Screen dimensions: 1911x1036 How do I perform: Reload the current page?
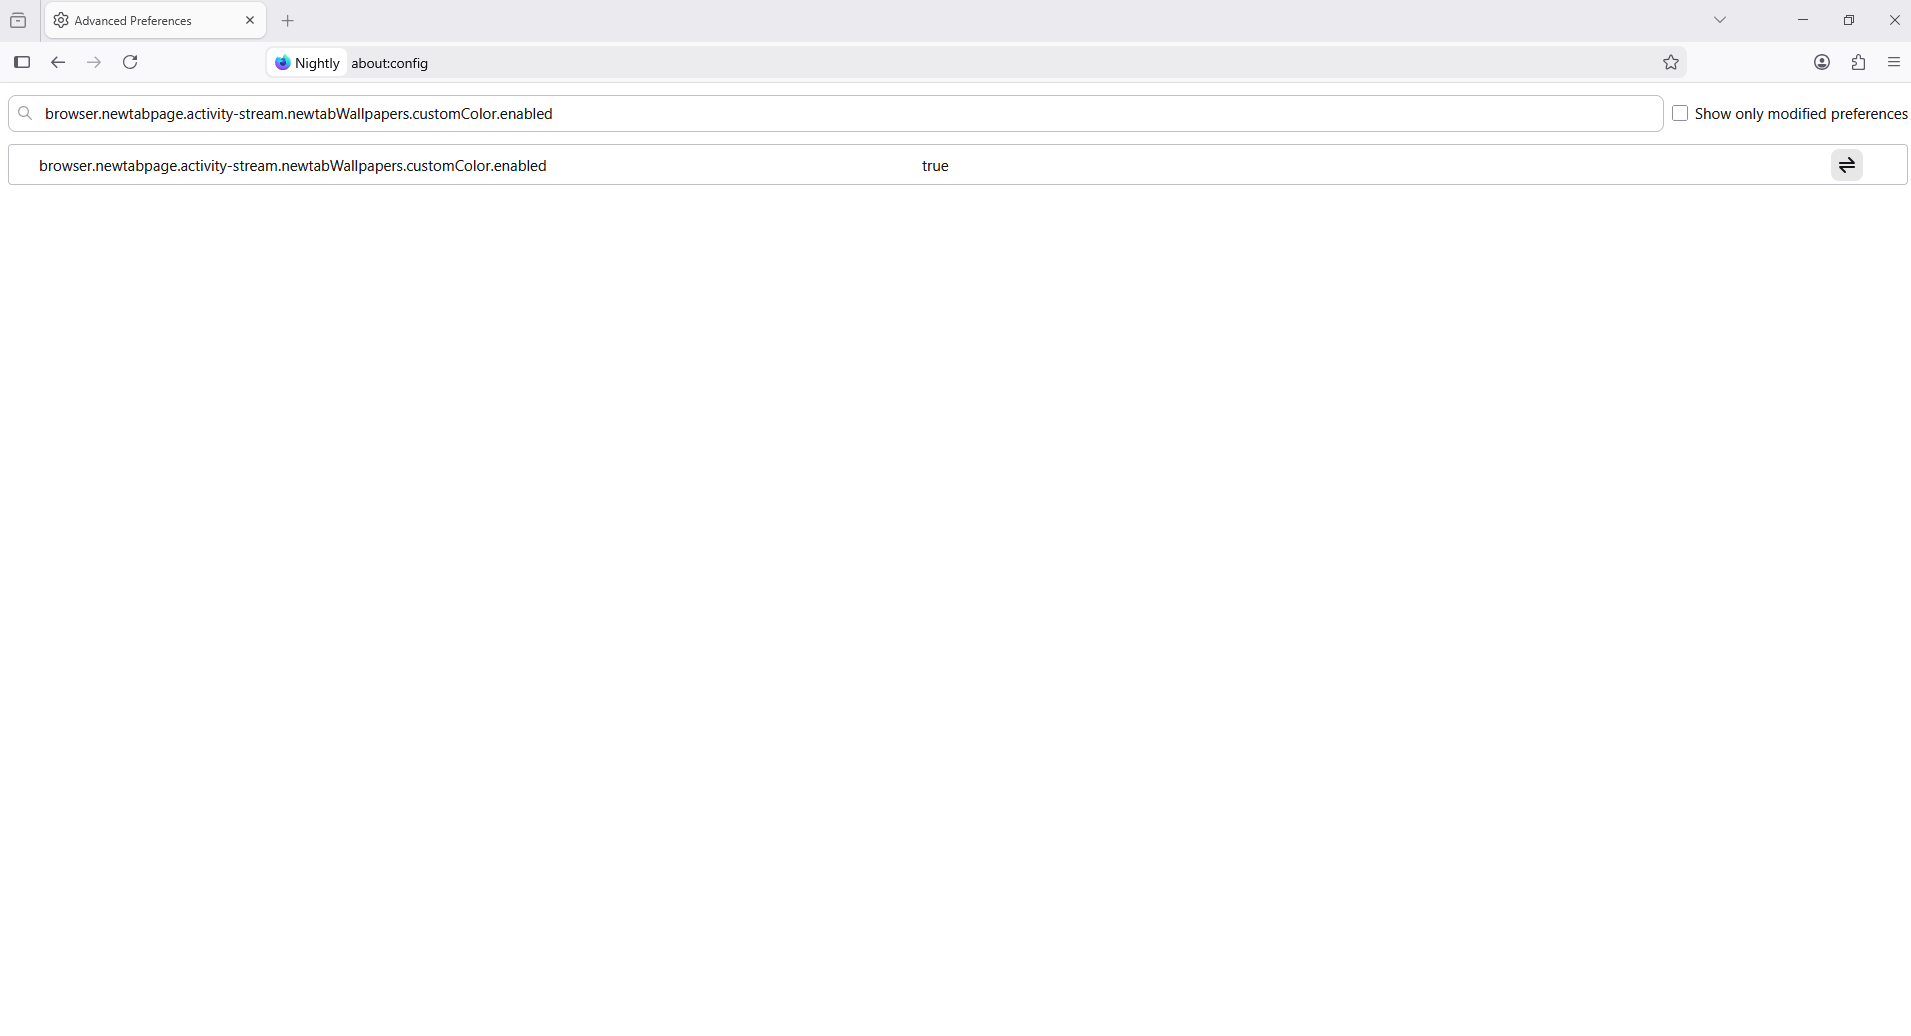pos(130,62)
